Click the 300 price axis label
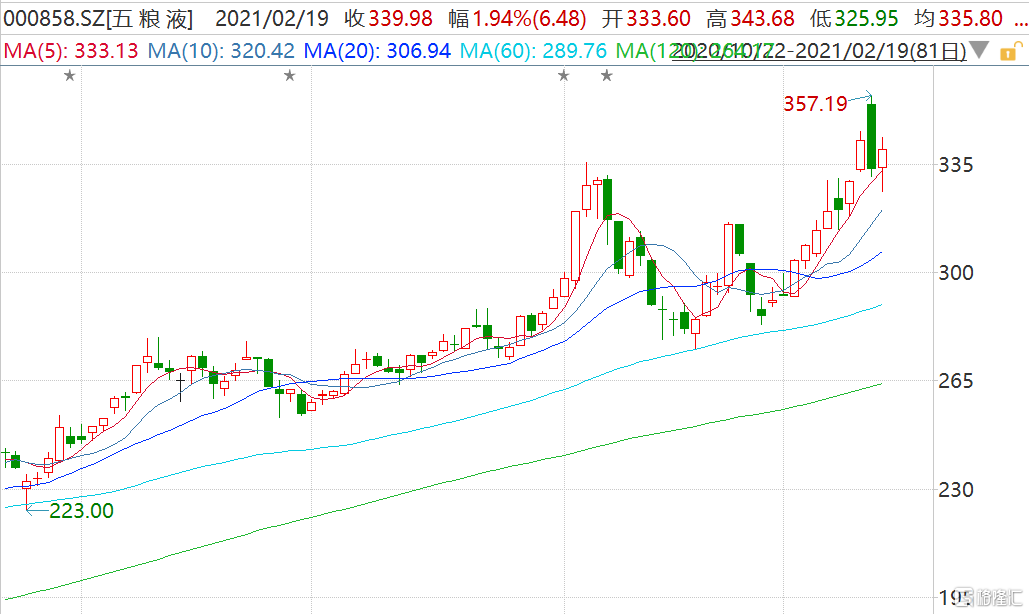1029x614 pixels. (956, 273)
